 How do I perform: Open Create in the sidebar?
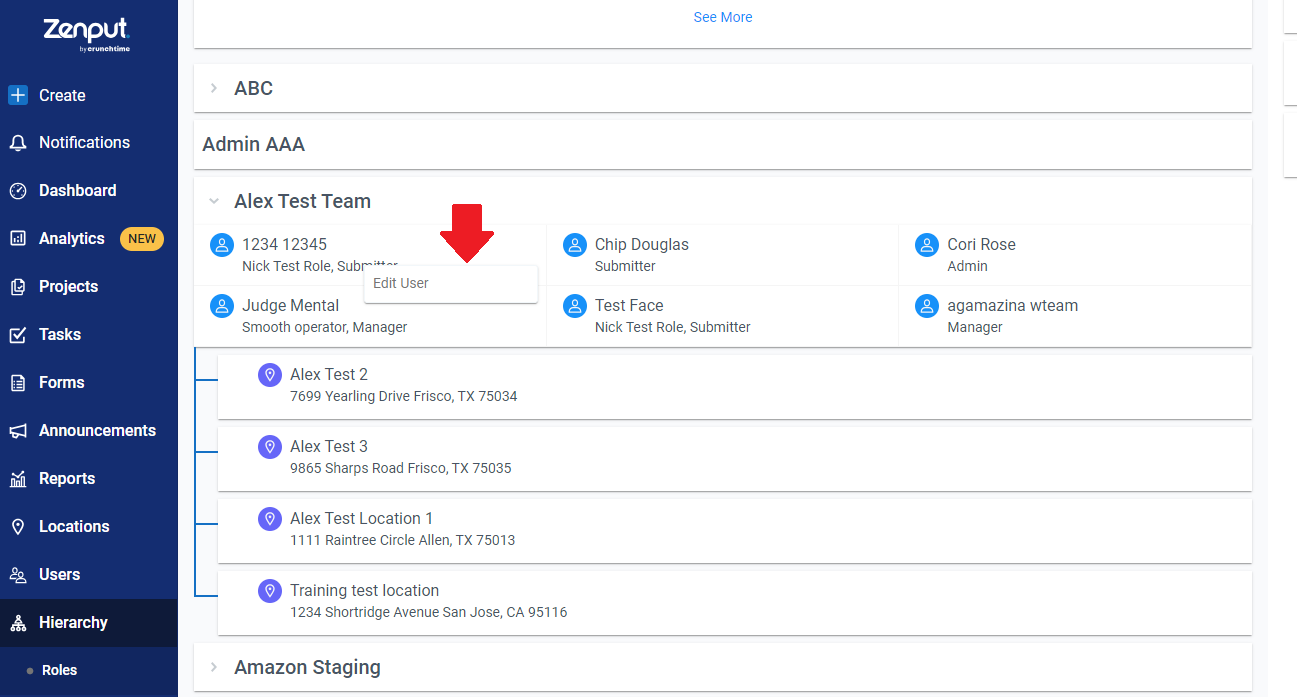tap(62, 95)
